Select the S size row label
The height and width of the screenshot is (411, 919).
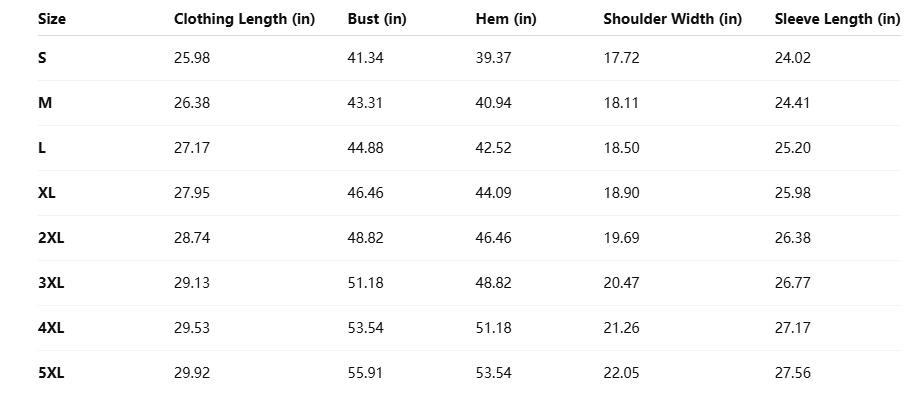(x=42, y=58)
